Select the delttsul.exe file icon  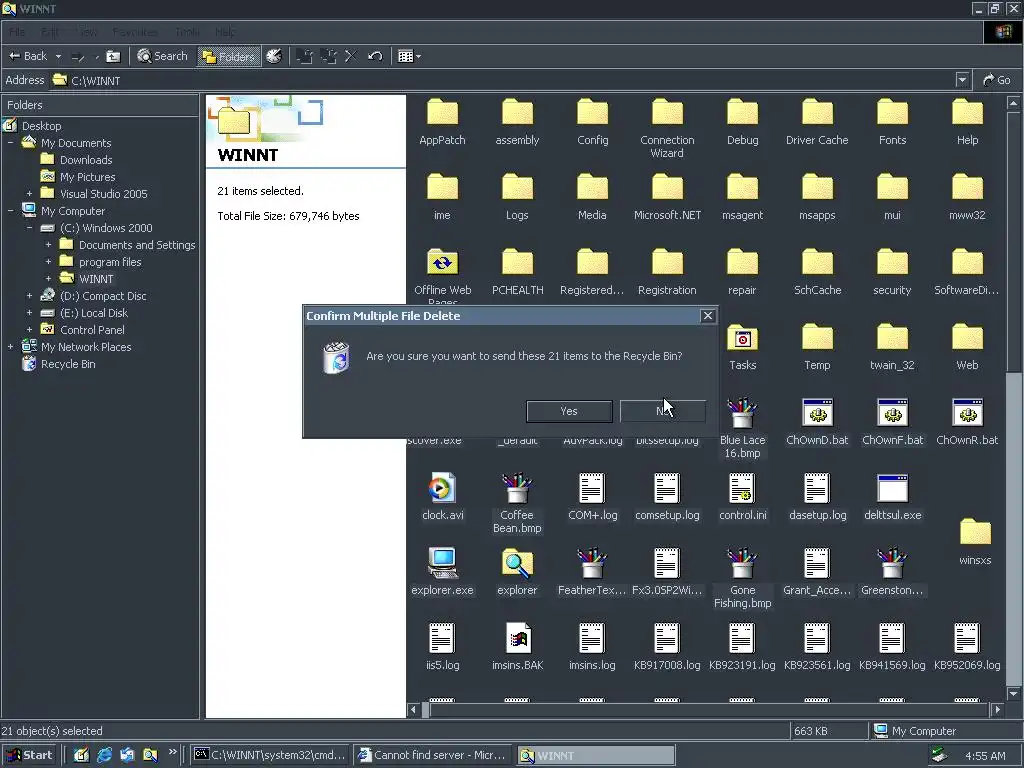892,488
